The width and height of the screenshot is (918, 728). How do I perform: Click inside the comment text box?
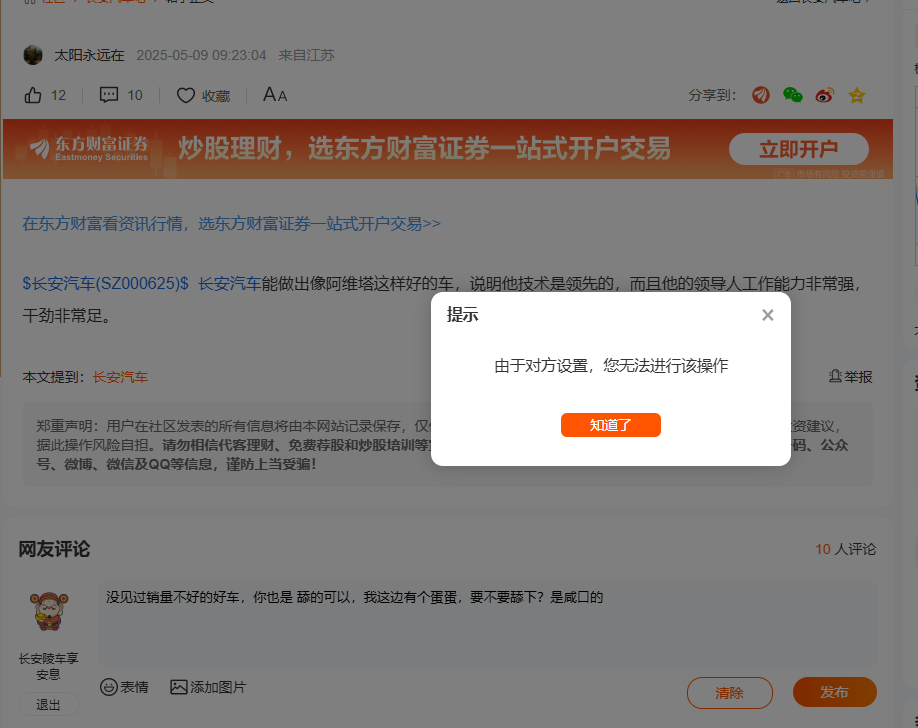488,624
